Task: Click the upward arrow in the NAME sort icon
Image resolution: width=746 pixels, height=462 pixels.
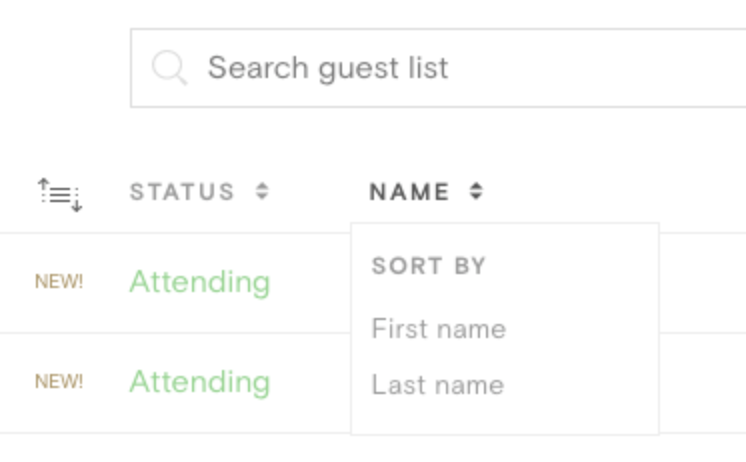Action: [476, 186]
